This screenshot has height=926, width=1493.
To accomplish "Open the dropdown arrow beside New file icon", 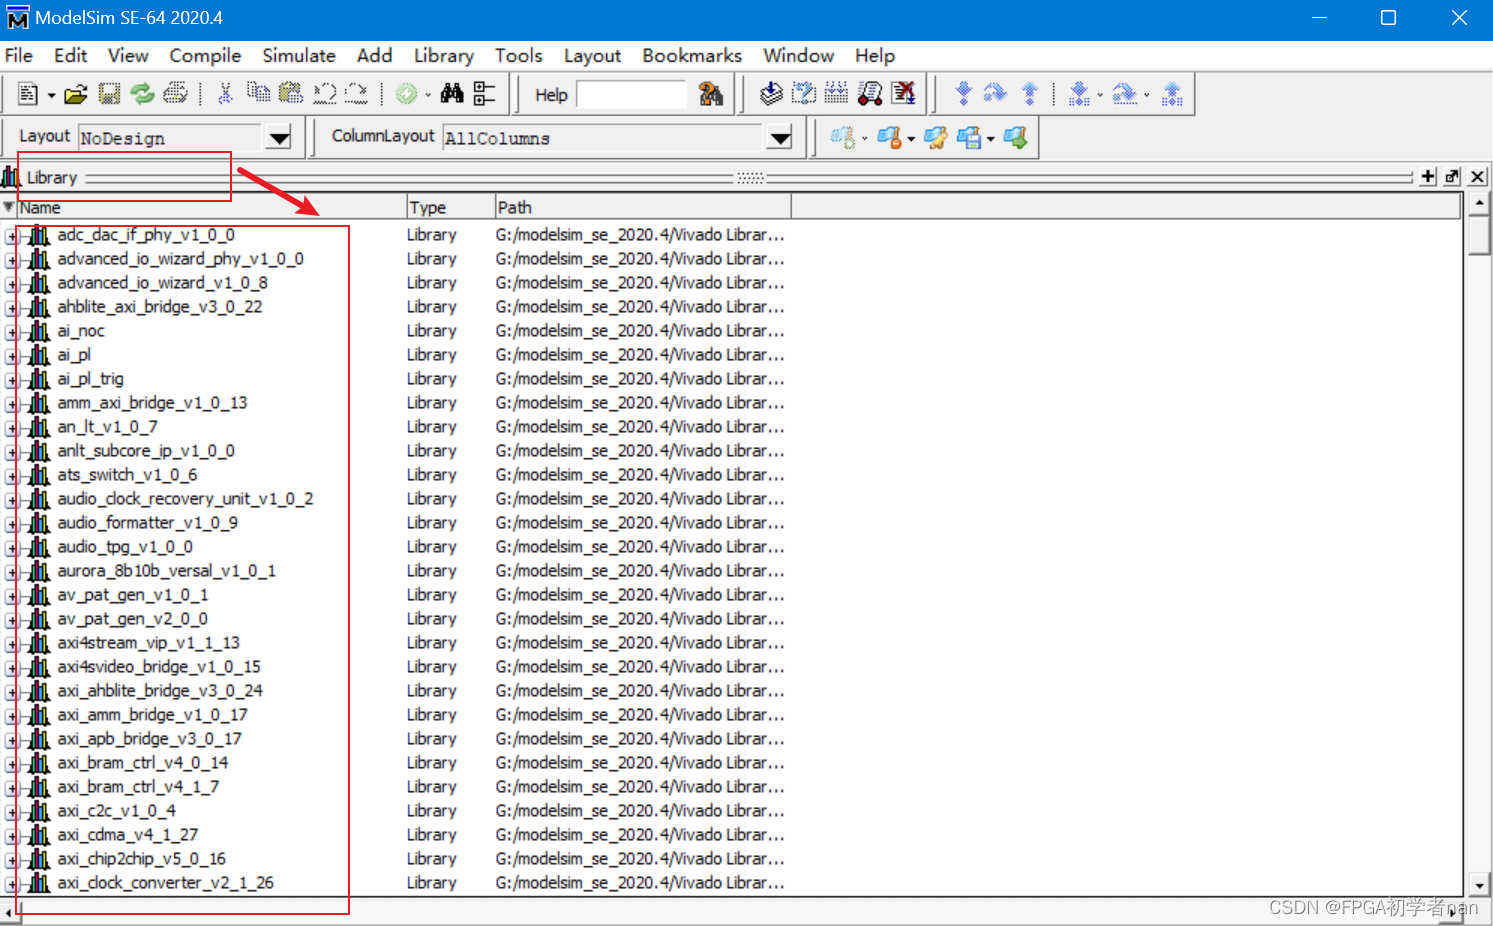I will (51, 96).
